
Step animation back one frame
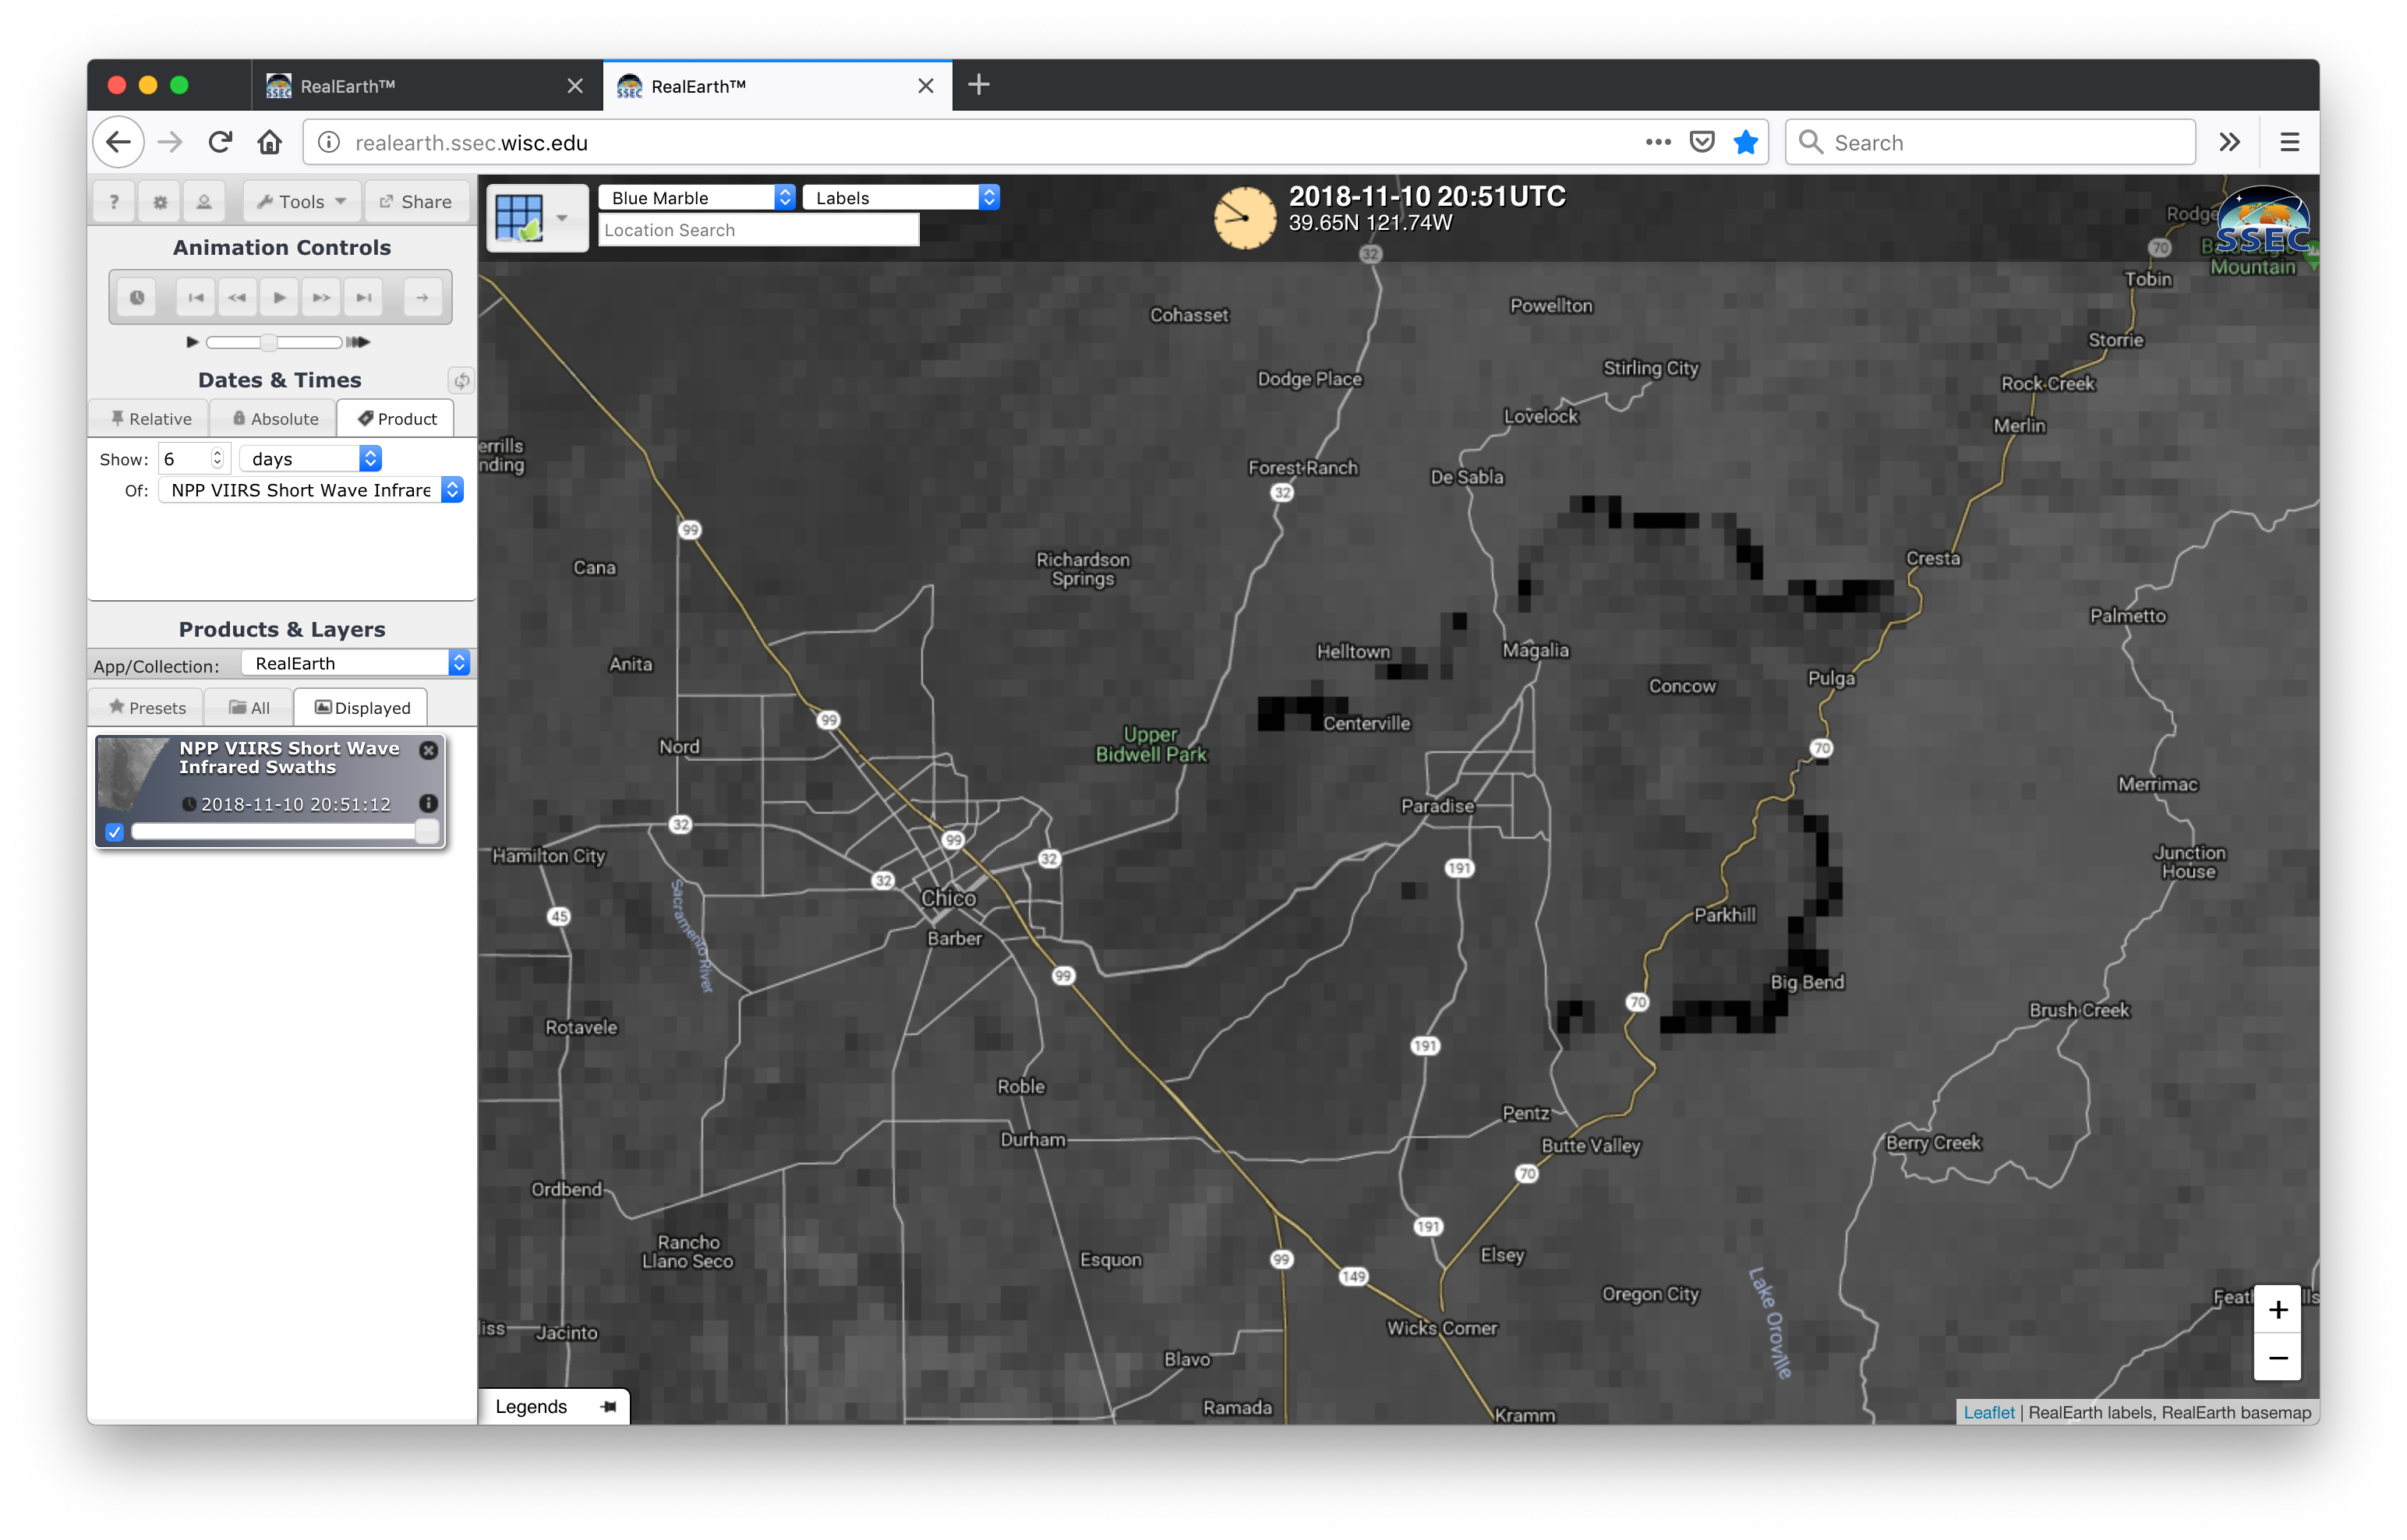237,297
